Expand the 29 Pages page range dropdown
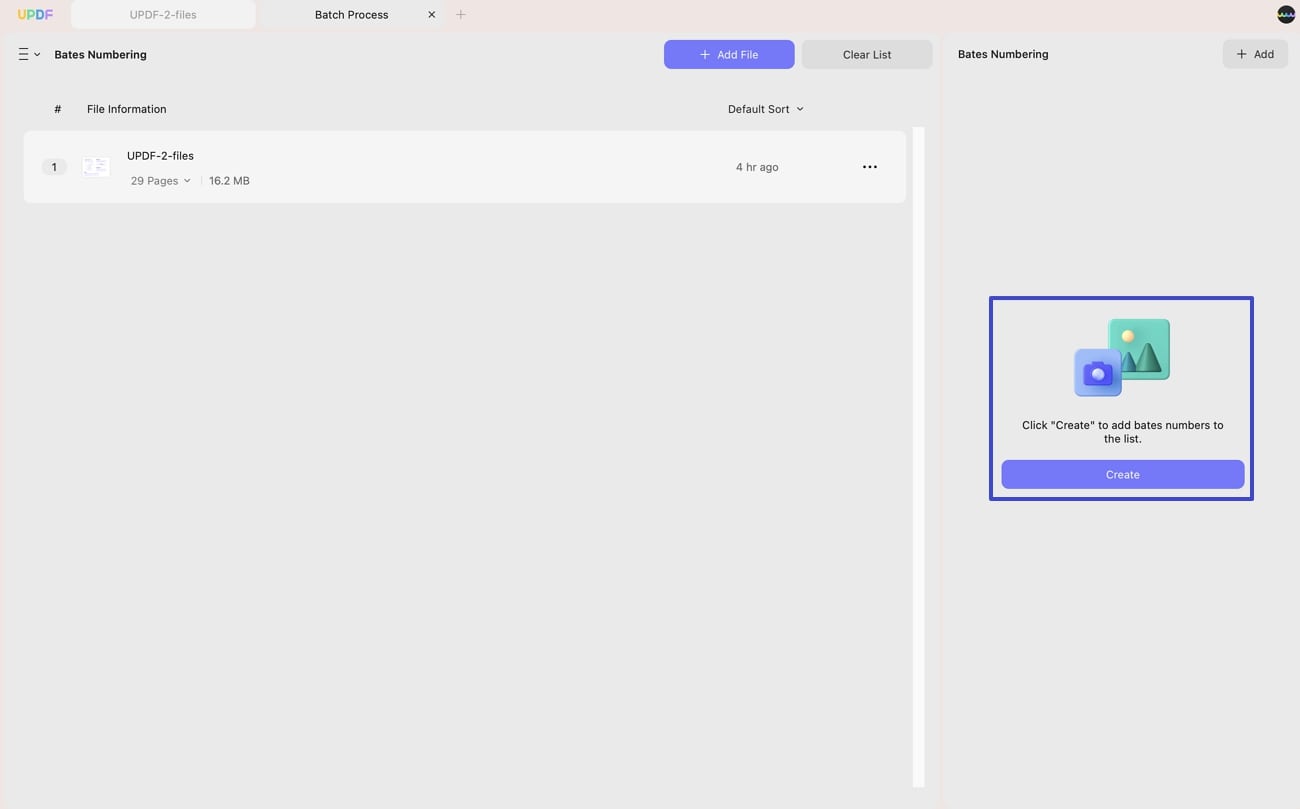Viewport: 1300px width, 809px height. pyautogui.click(x=160, y=181)
